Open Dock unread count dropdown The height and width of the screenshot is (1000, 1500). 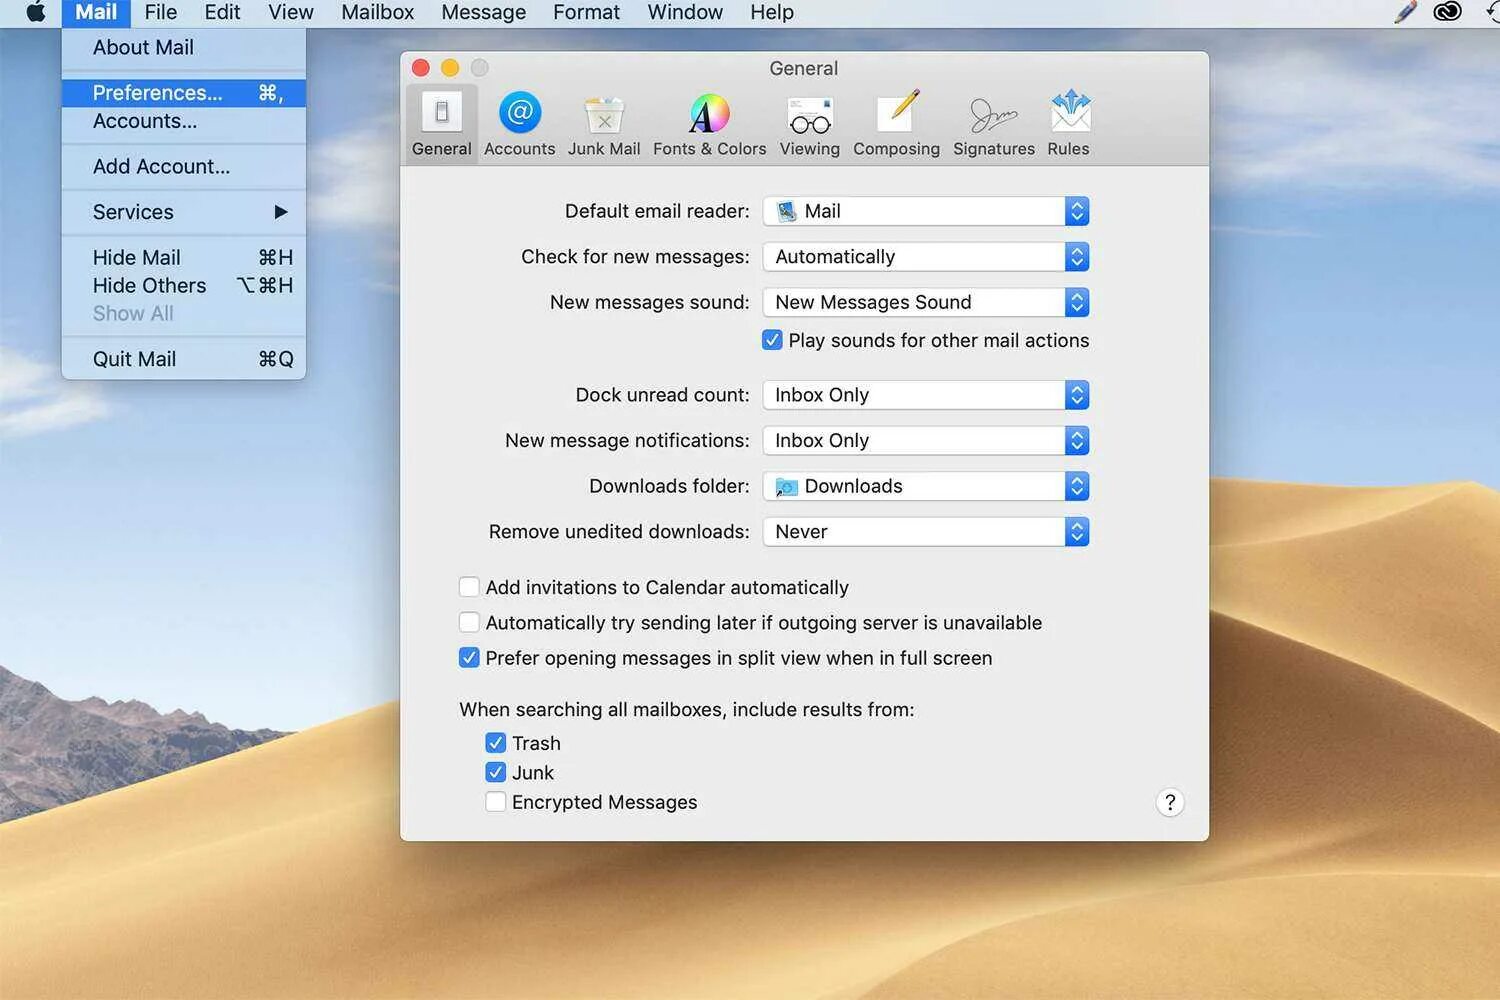(x=926, y=395)
